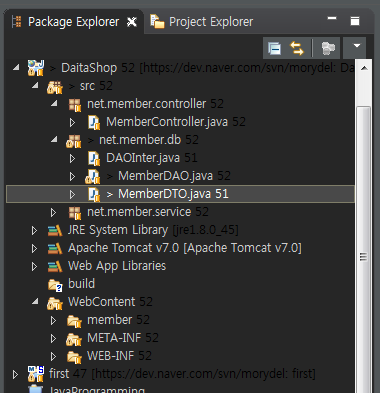Expand Apache Tomcat v7.0 library
The height and width of the screenshot is (393, 380).
coord(34,248)
